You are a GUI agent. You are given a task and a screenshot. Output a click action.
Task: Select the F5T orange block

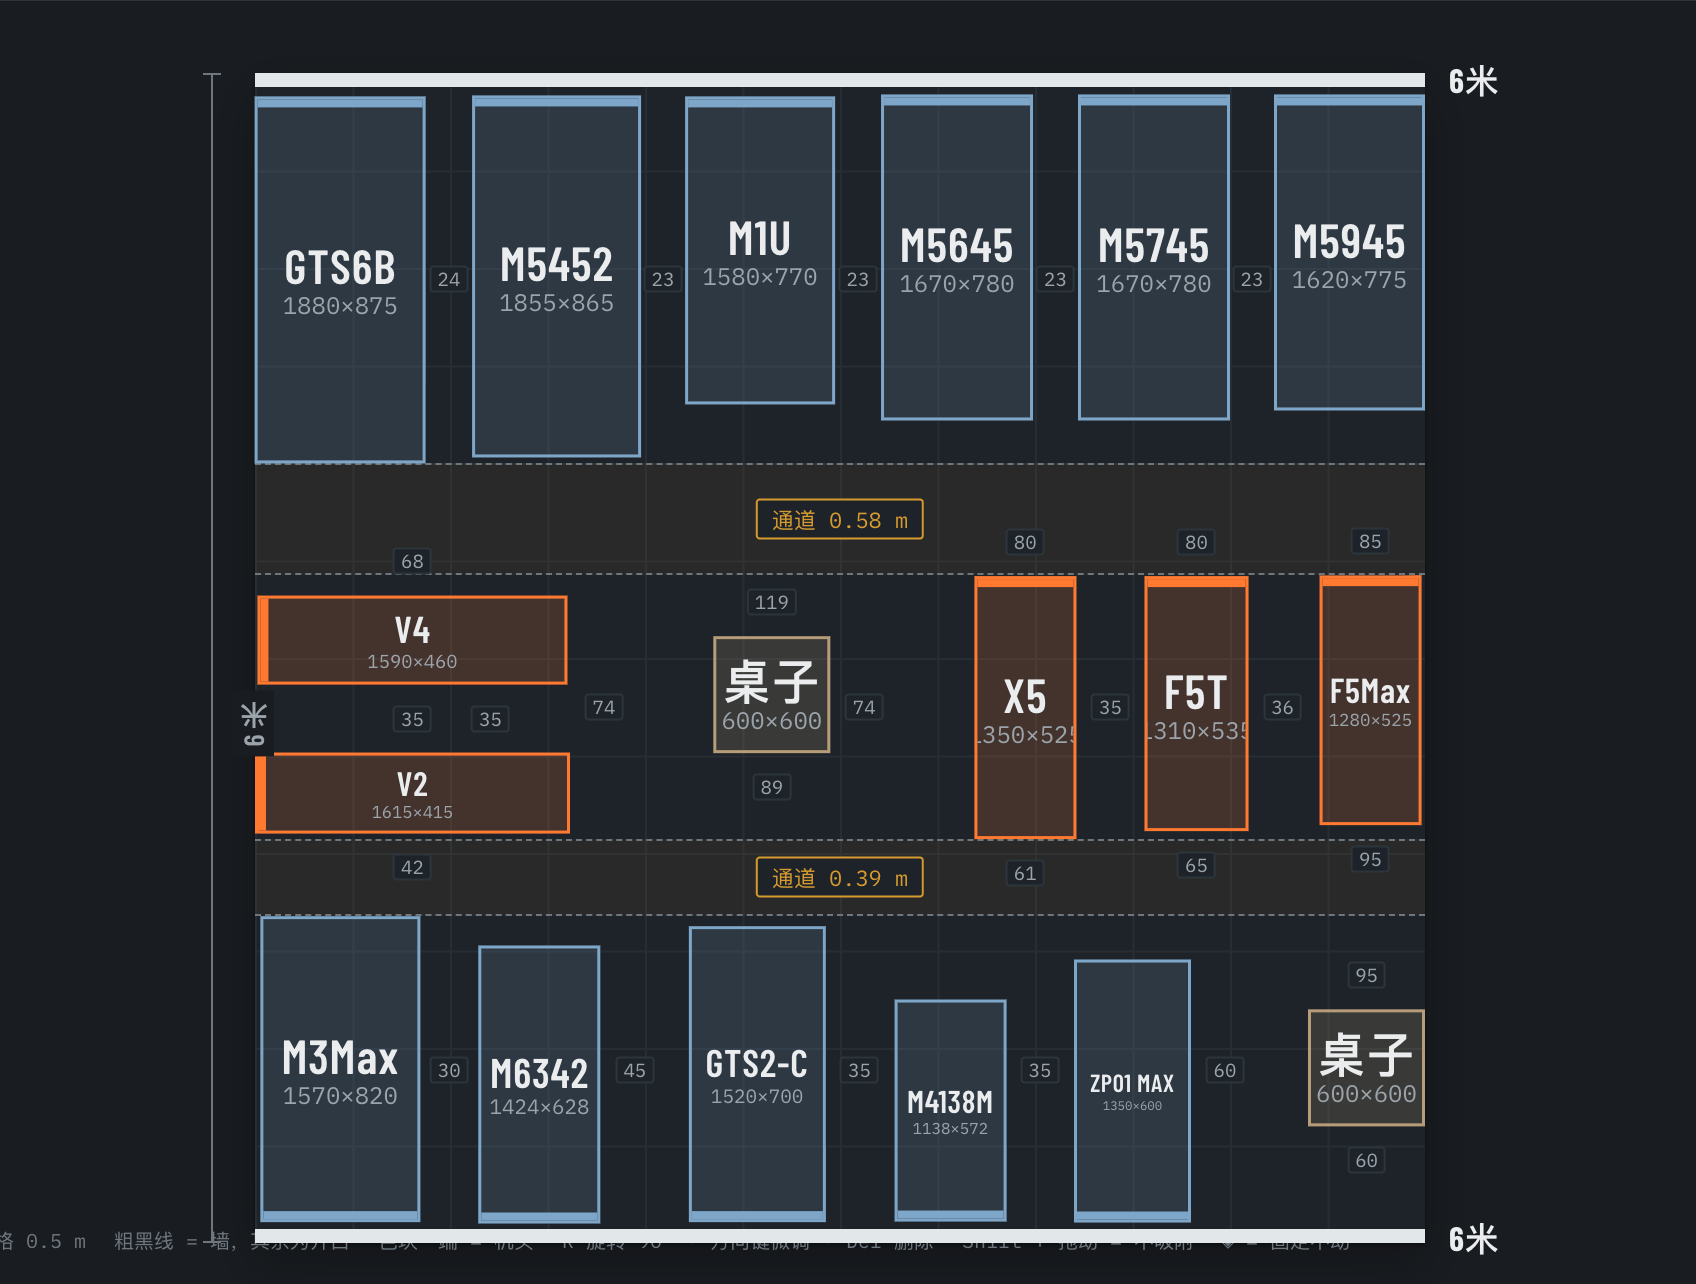[x=1196, y=703]
